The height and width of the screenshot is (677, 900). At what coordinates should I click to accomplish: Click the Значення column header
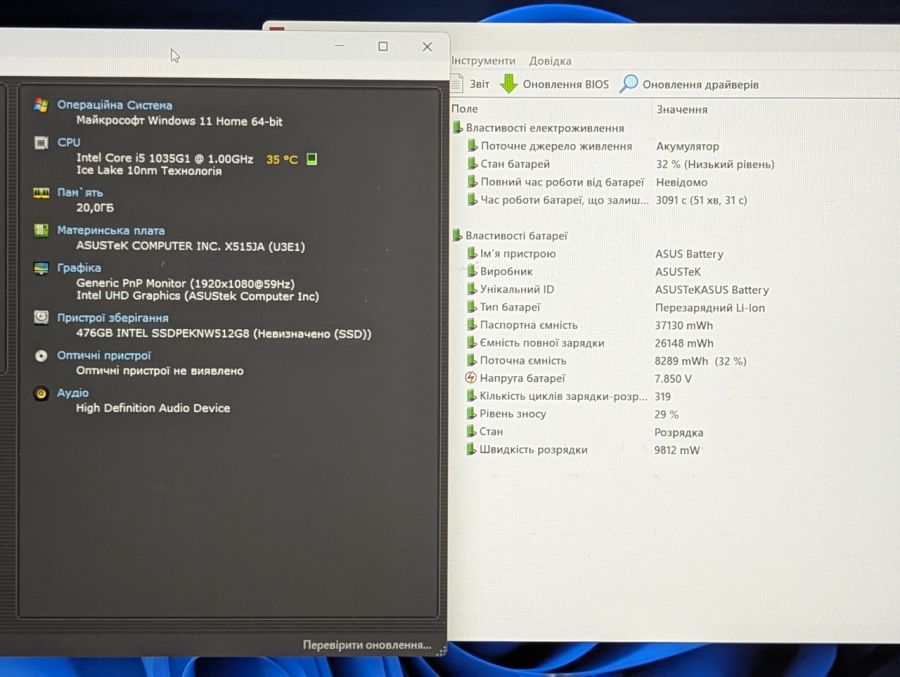pos(682,109)
